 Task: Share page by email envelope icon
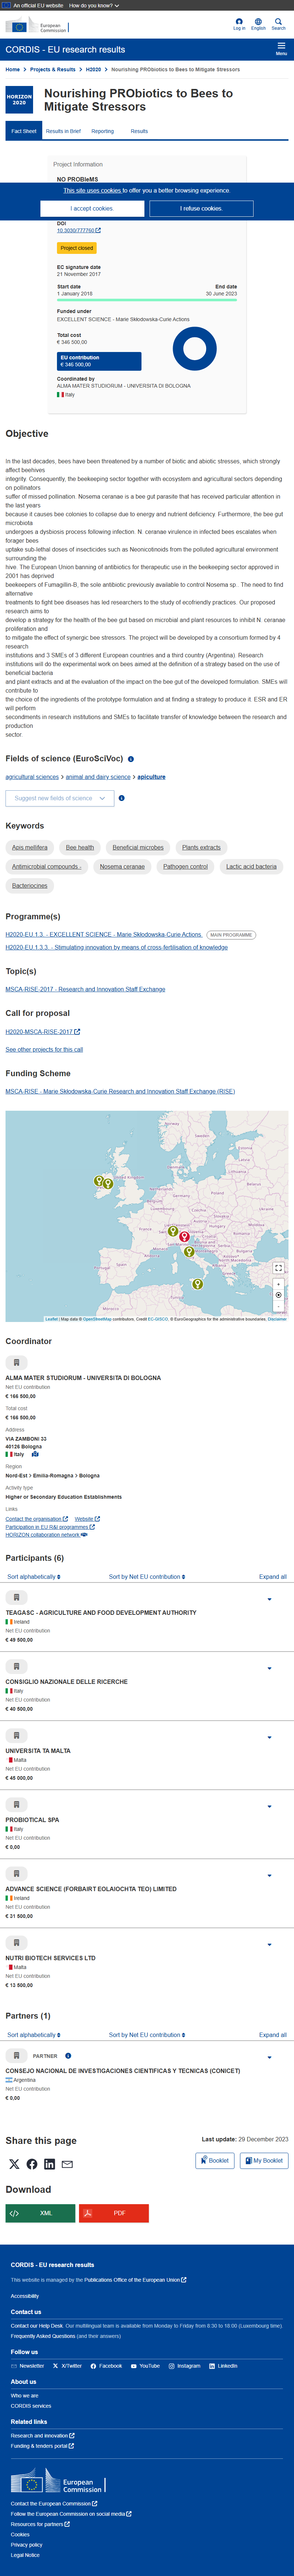(x=67, y=2164)
